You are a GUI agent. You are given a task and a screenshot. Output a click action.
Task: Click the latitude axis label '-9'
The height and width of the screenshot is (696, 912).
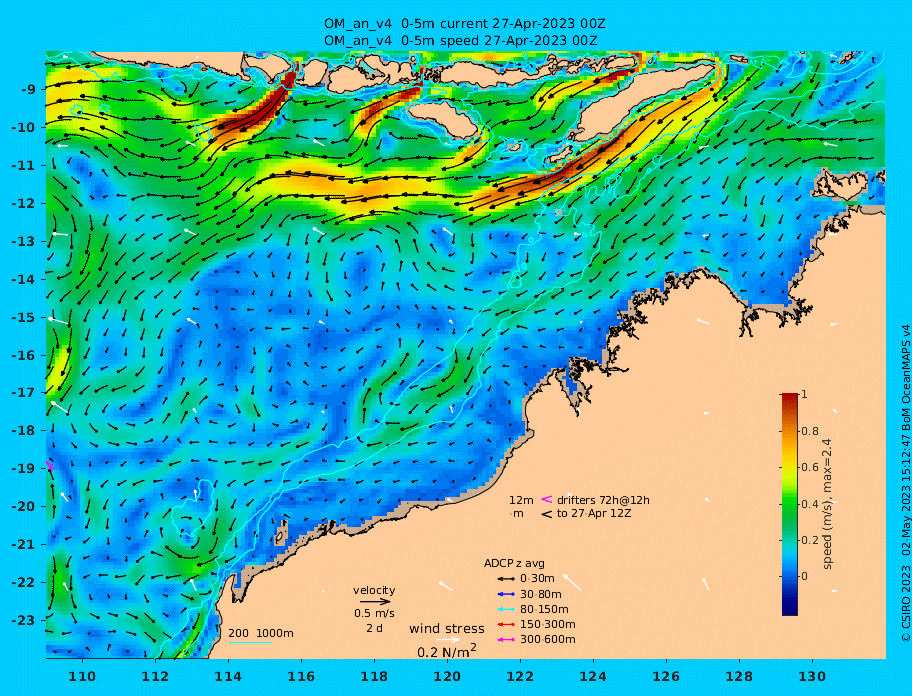click(28, 90)
